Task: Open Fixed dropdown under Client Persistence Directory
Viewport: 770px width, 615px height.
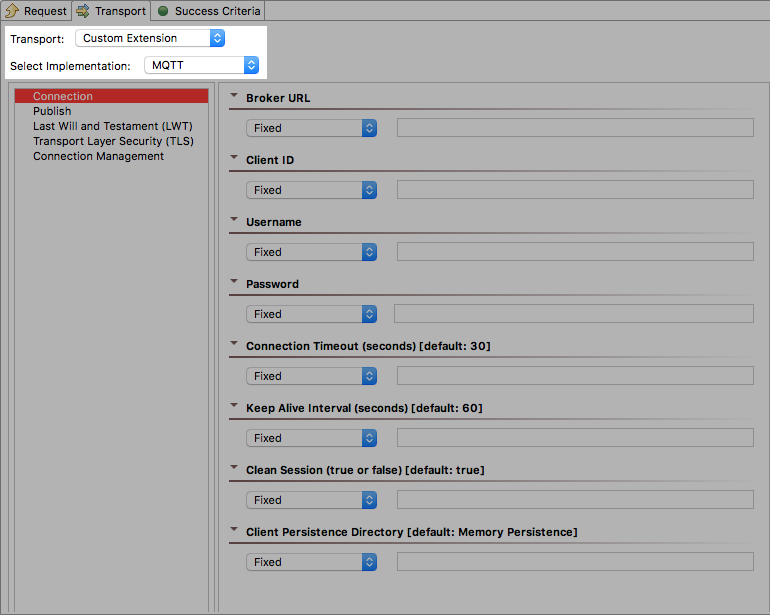Action: 311,562
